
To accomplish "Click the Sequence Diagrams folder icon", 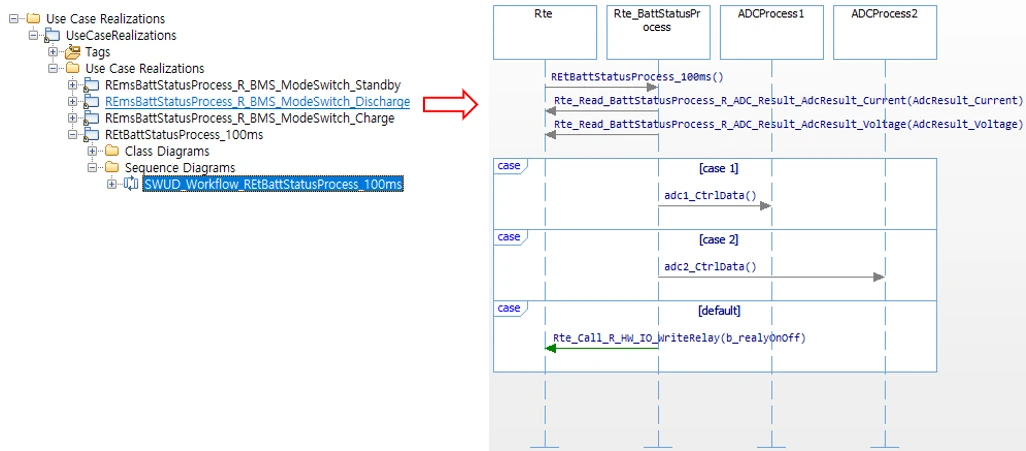I will pyautogui.click(x=112, y=168).
